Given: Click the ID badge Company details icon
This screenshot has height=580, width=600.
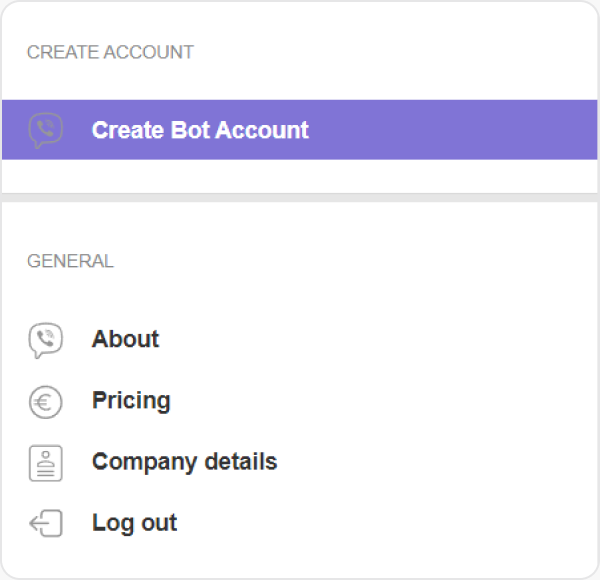Looking at the screenshot, I should [x=45, y=462].
